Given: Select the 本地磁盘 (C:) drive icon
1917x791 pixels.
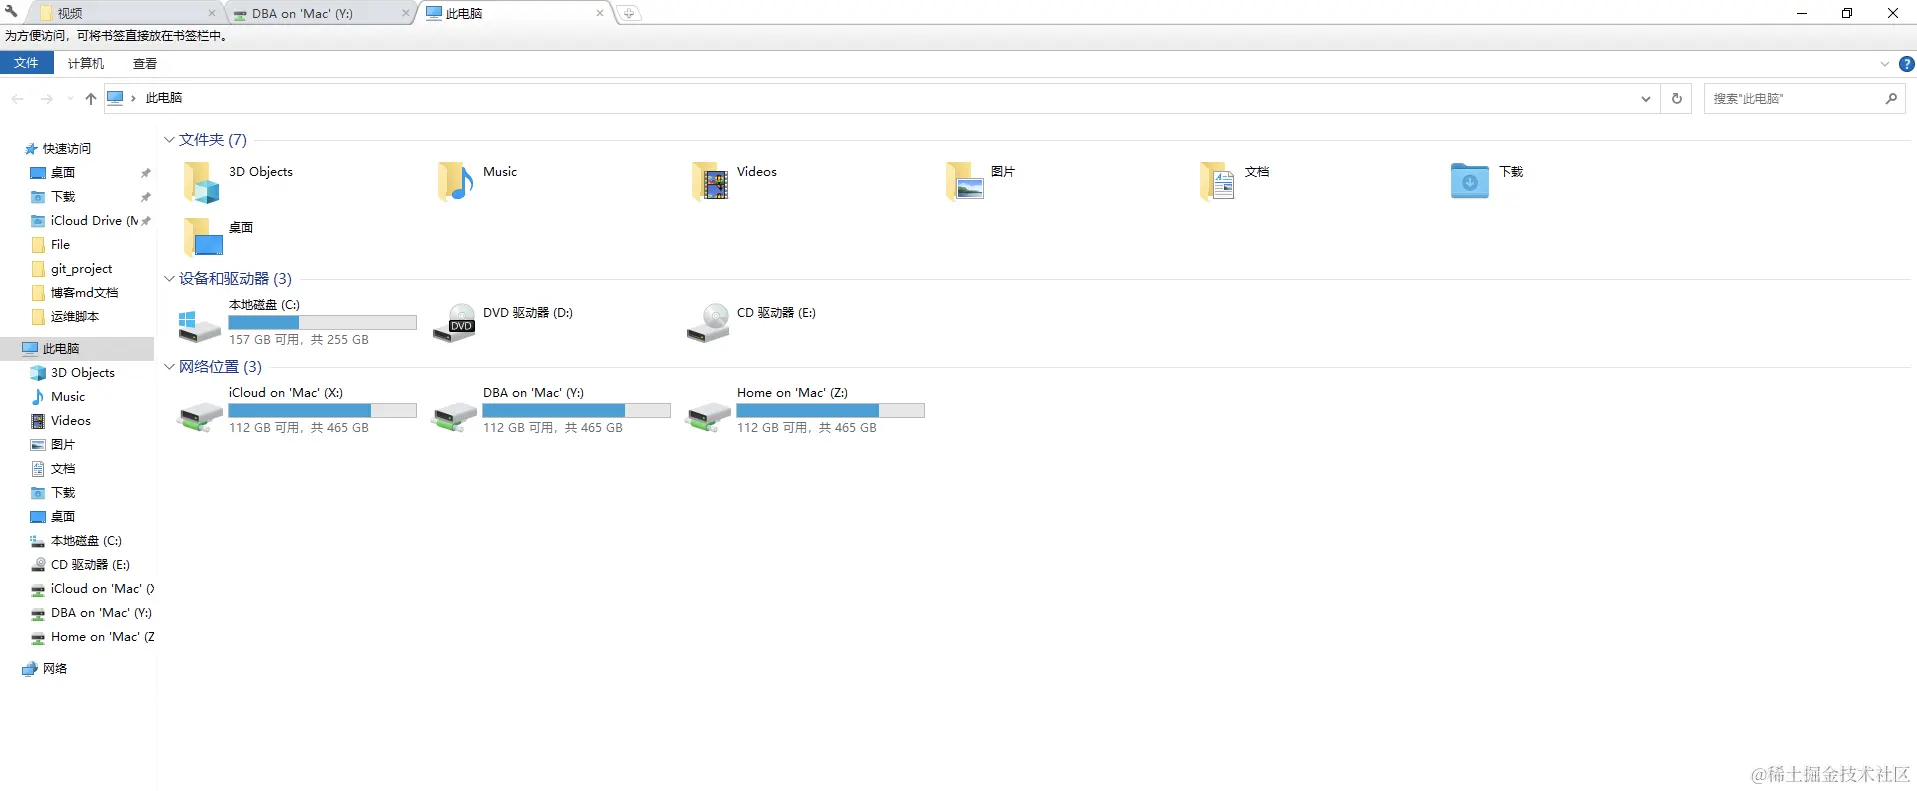Looking at the screenshot, I should (x=199, y=325).
